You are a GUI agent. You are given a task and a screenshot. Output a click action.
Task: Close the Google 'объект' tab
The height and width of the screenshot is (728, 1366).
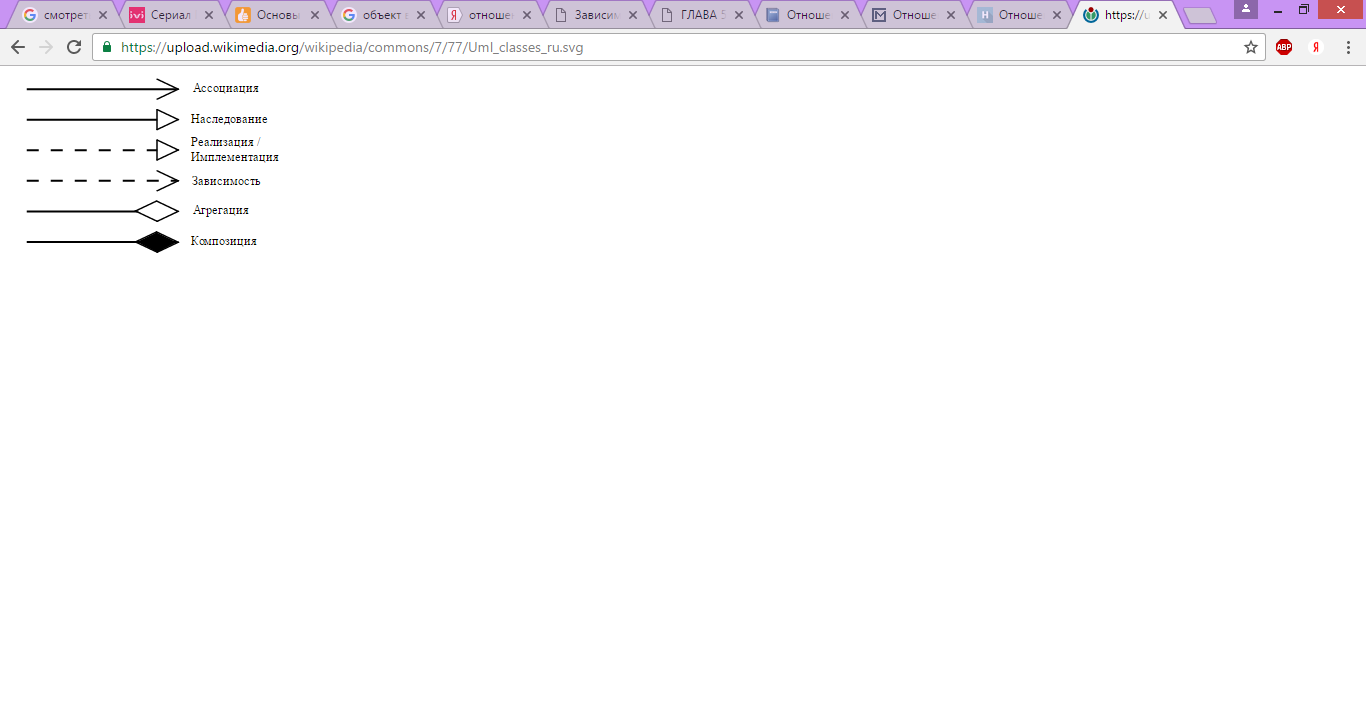tap(421, 15)
